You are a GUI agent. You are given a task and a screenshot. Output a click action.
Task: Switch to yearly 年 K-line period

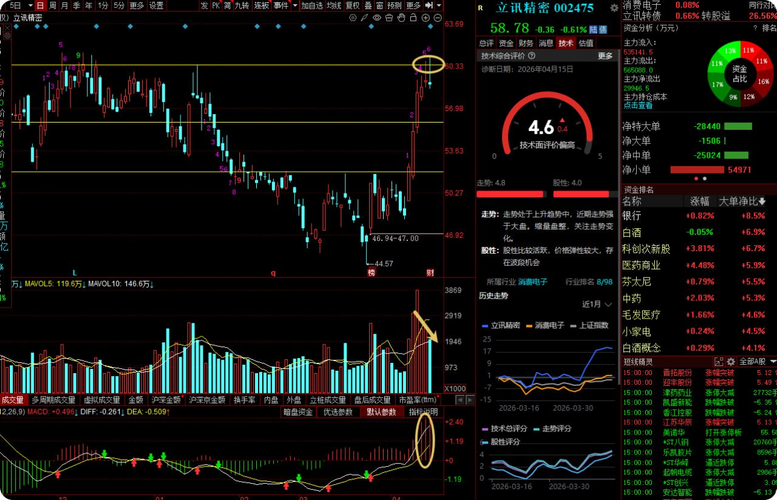[89, 5]
